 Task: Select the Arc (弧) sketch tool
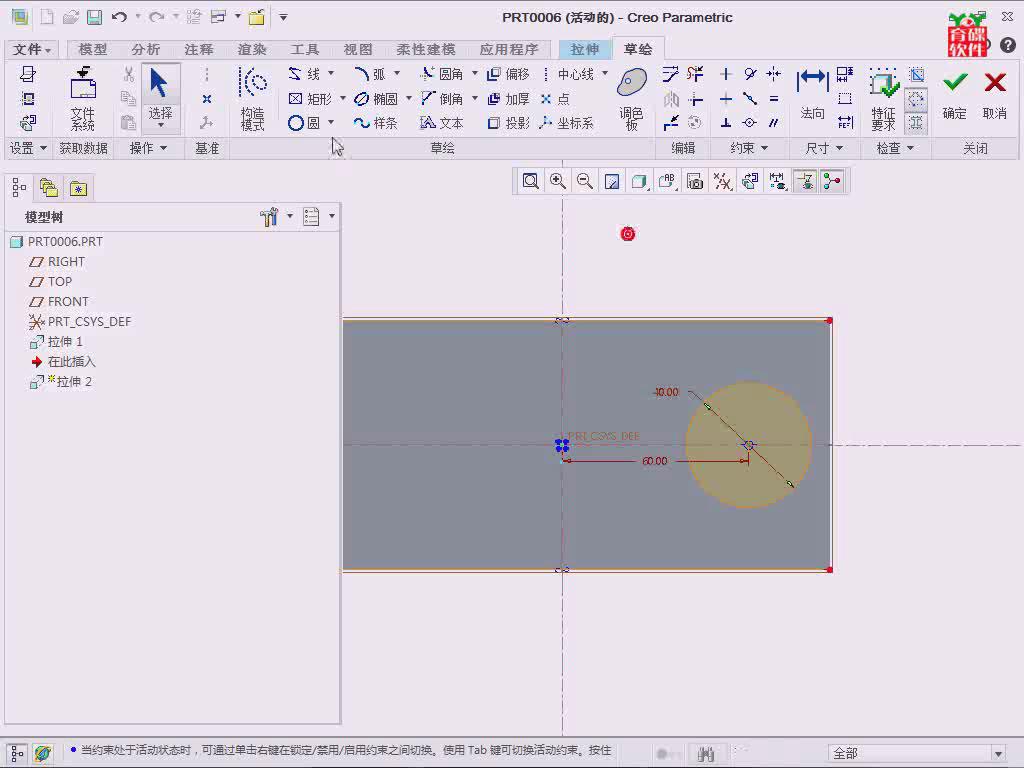click(x=370, y=74)
